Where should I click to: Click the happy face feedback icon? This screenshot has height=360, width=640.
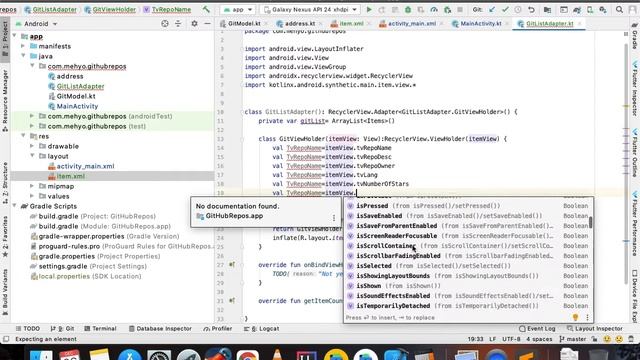click(607, 339)
